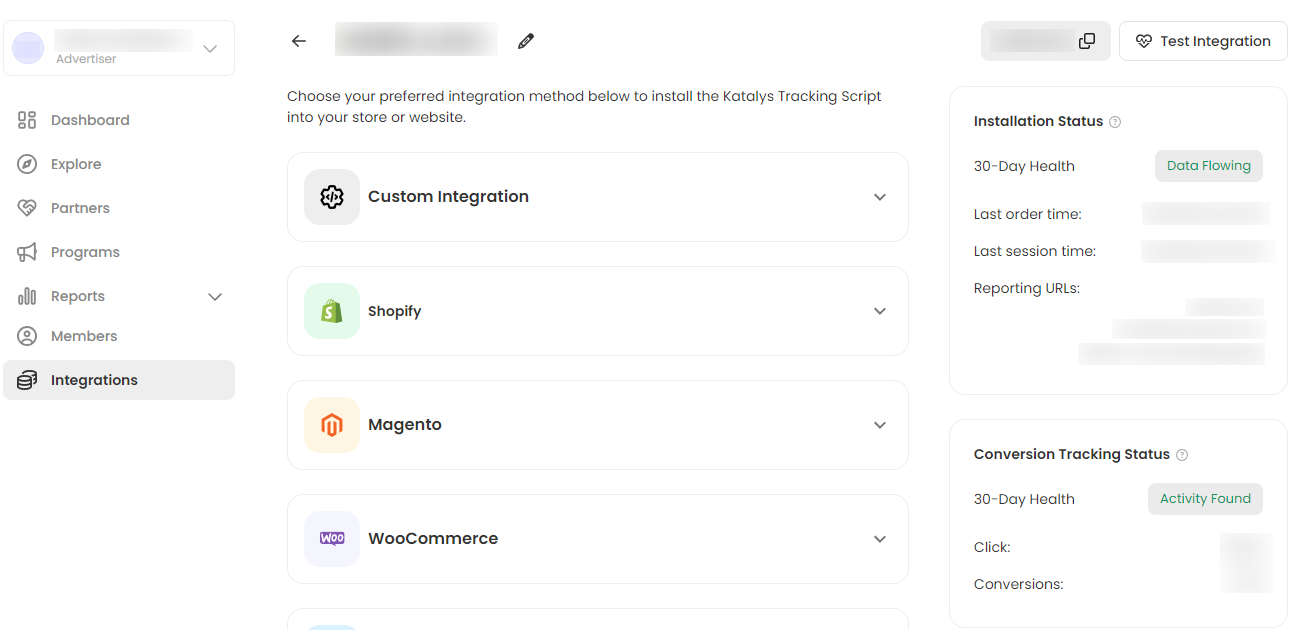Open the Advertiser account dropdown
Viewport: 1303px width, 630px height.
click(210, 48)
